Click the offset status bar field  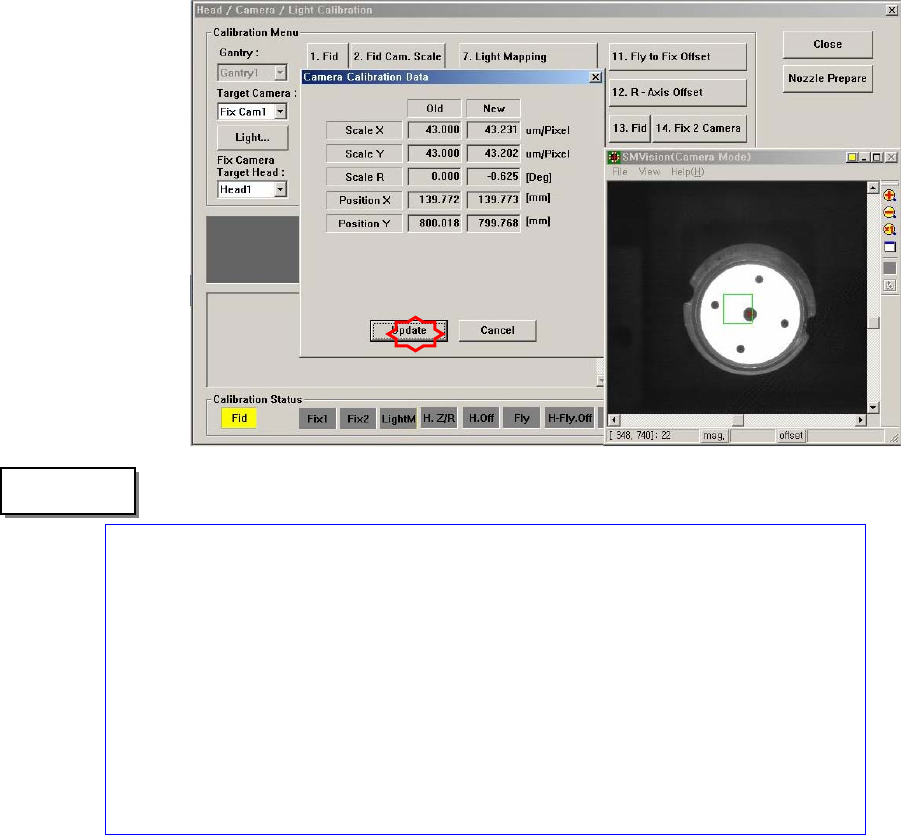pos(791,436)
